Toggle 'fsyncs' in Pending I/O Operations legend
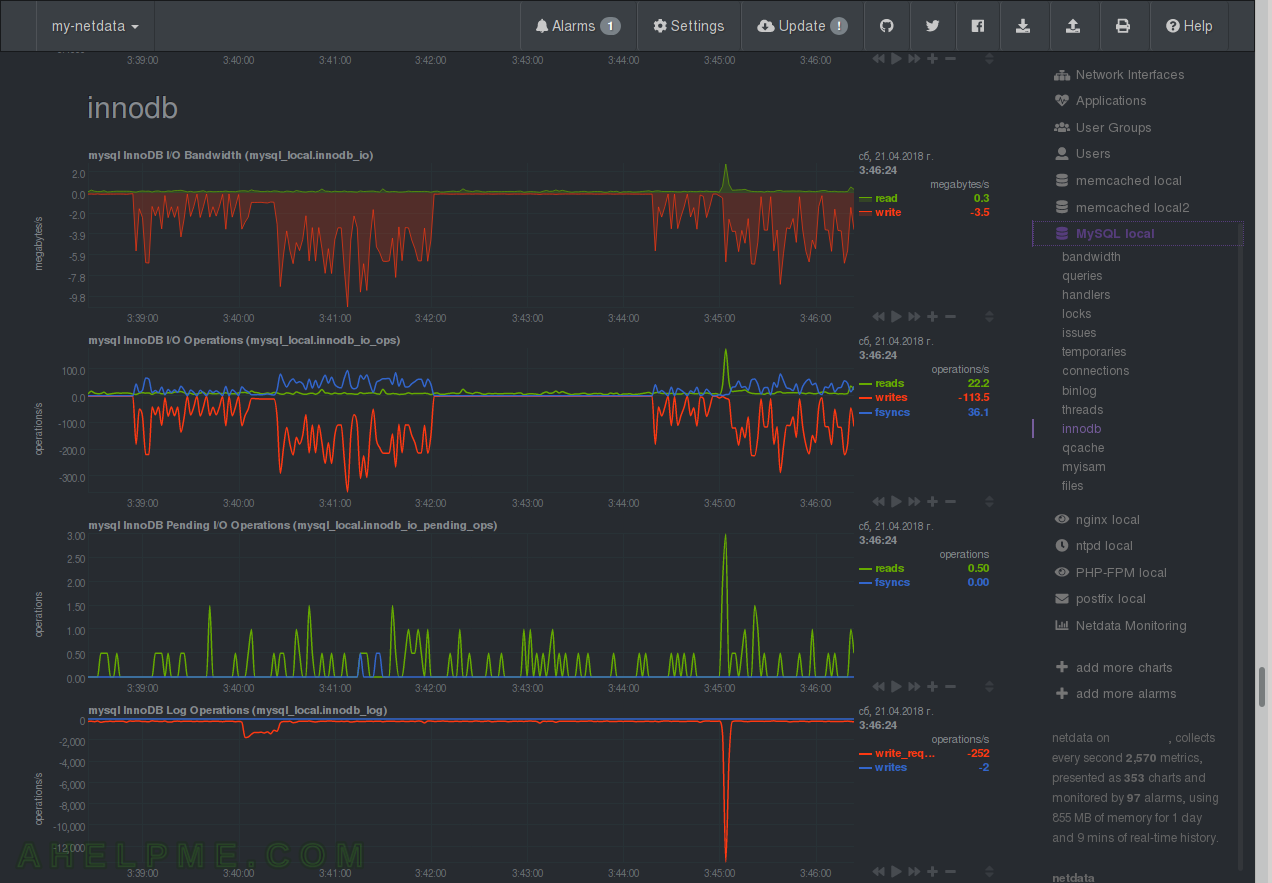Viewport: 1272px width, 883px height. 892,583
